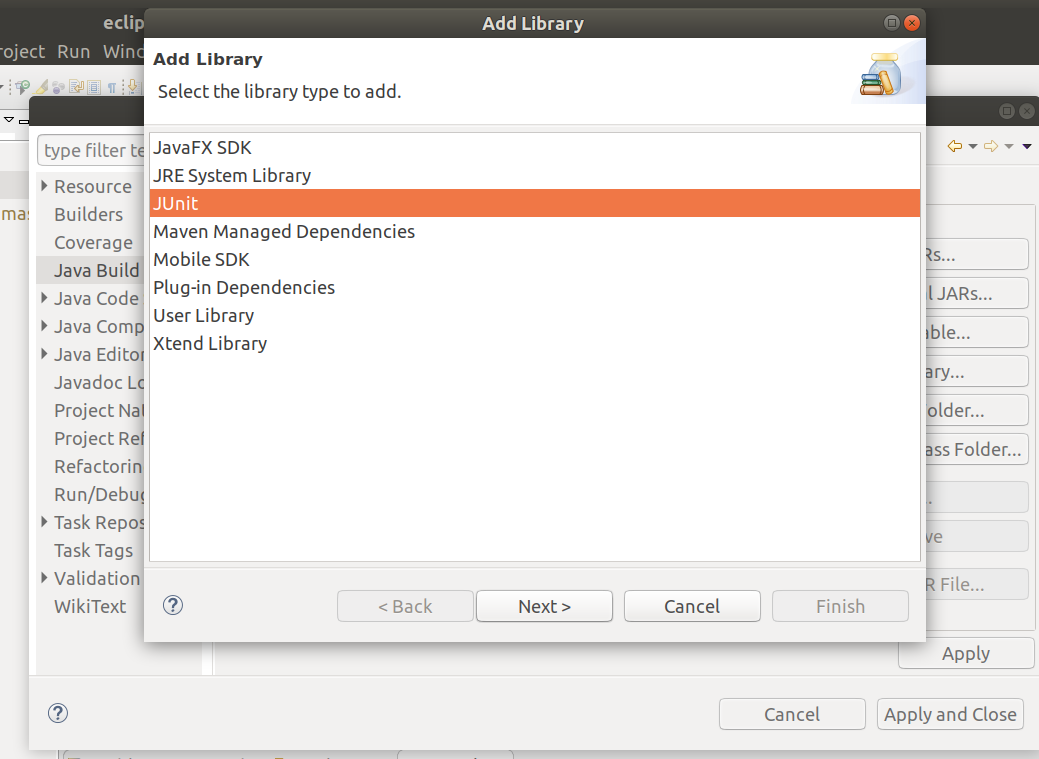Select Javadoc Location tree item

pyautogui.click(x=99, y=382)
